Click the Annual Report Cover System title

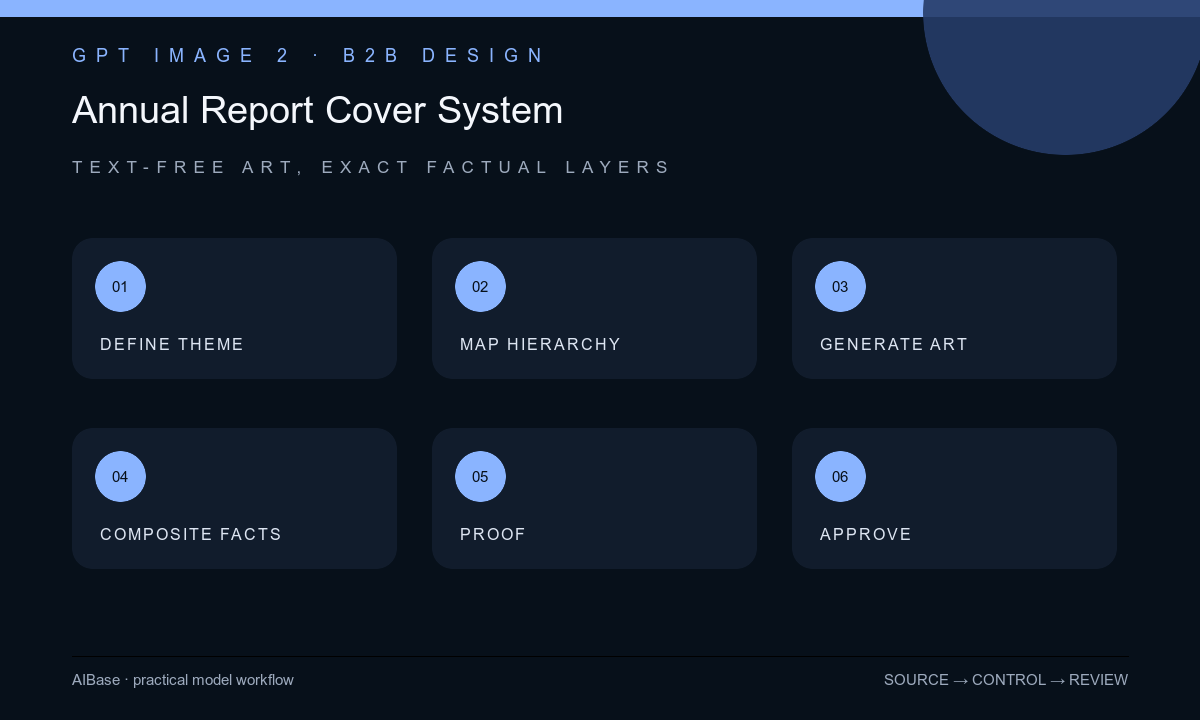317,110
